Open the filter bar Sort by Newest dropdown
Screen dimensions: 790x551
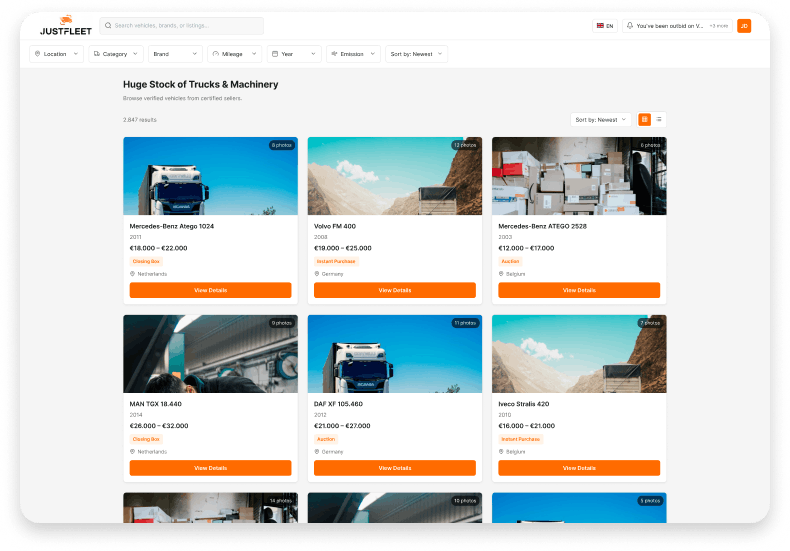[x=416, y=54]
